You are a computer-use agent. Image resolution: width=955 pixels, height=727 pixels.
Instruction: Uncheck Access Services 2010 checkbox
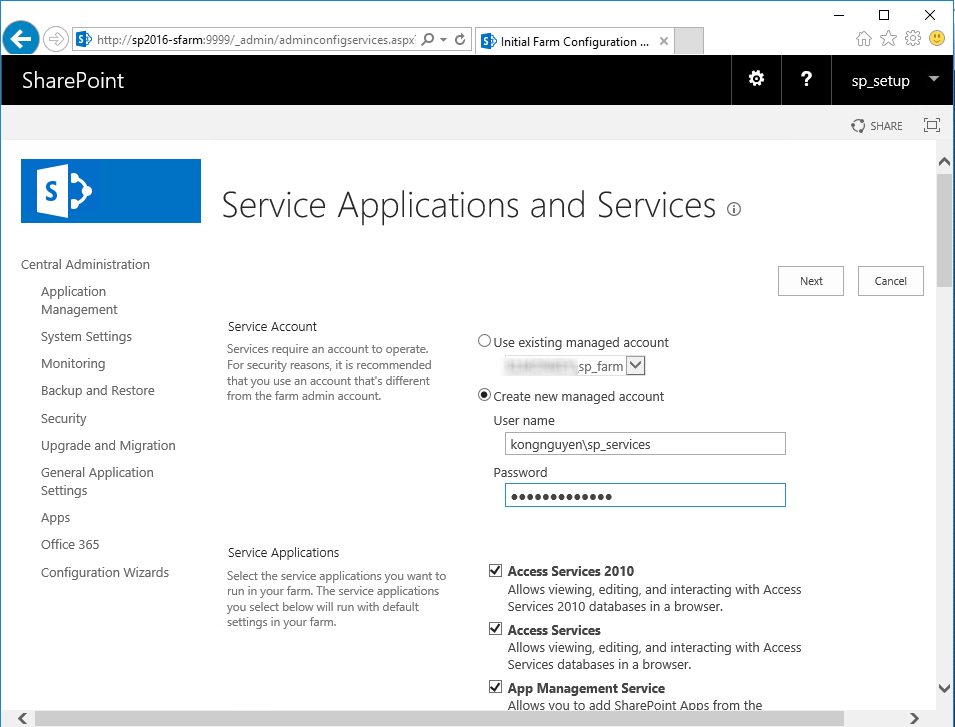click(495, 571)
